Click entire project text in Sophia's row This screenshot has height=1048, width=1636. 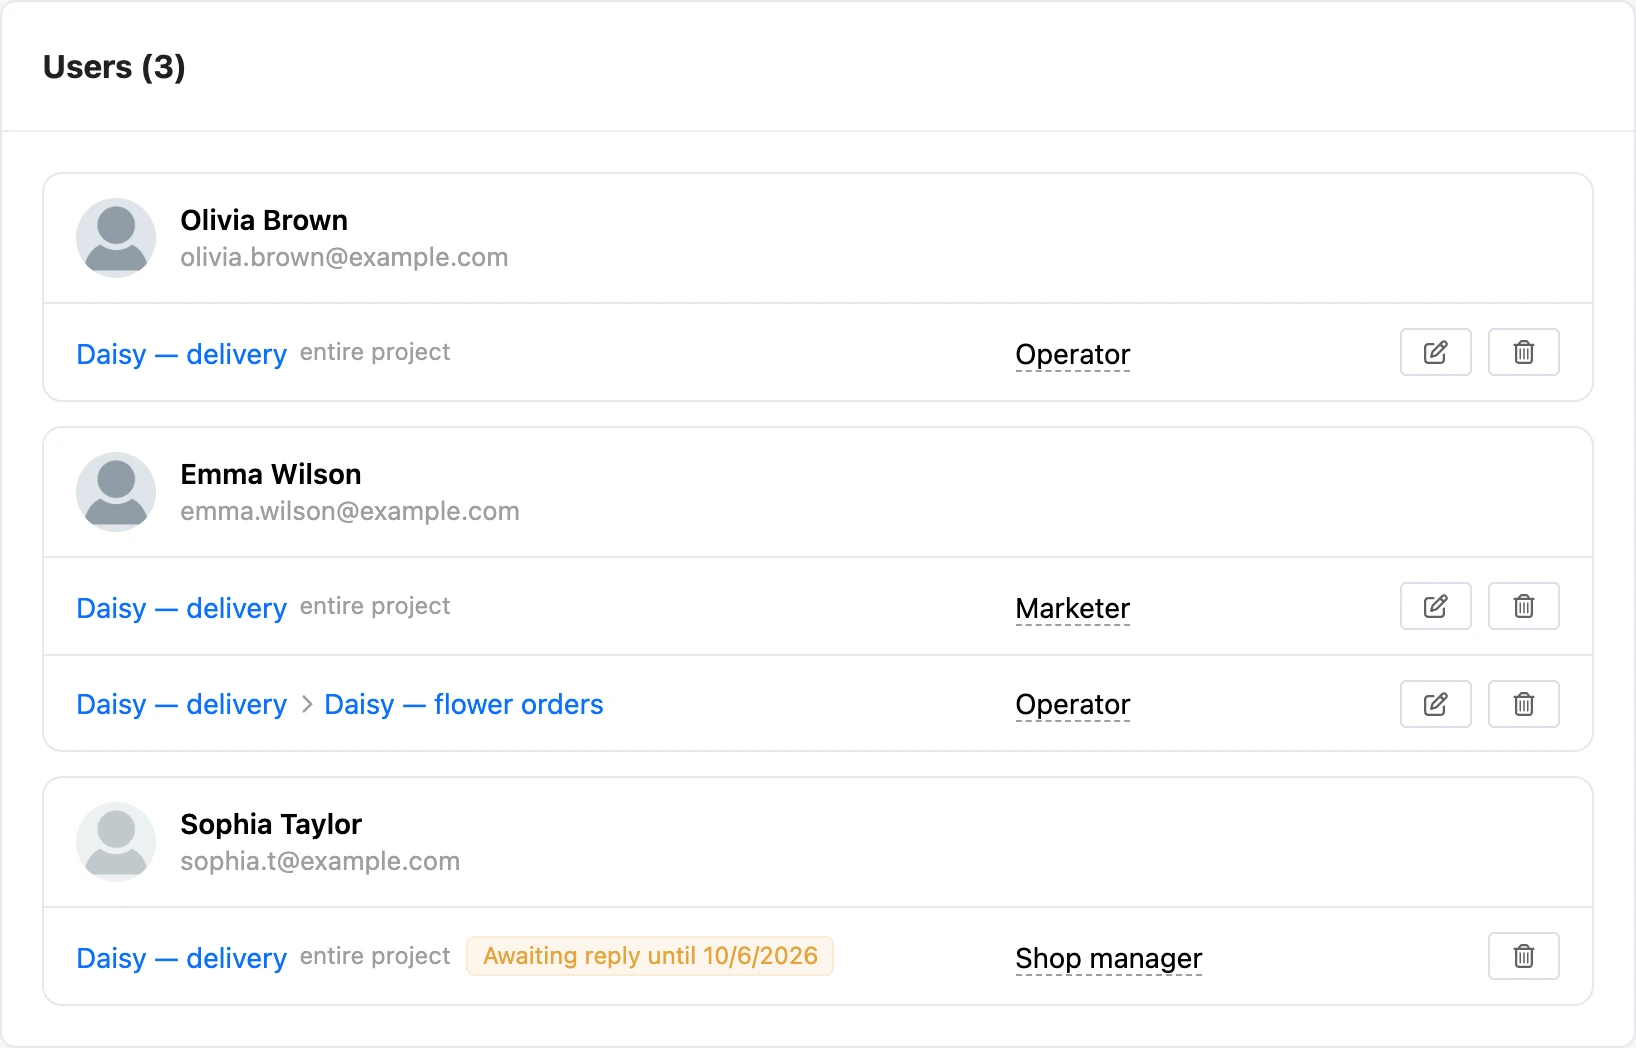375,956
